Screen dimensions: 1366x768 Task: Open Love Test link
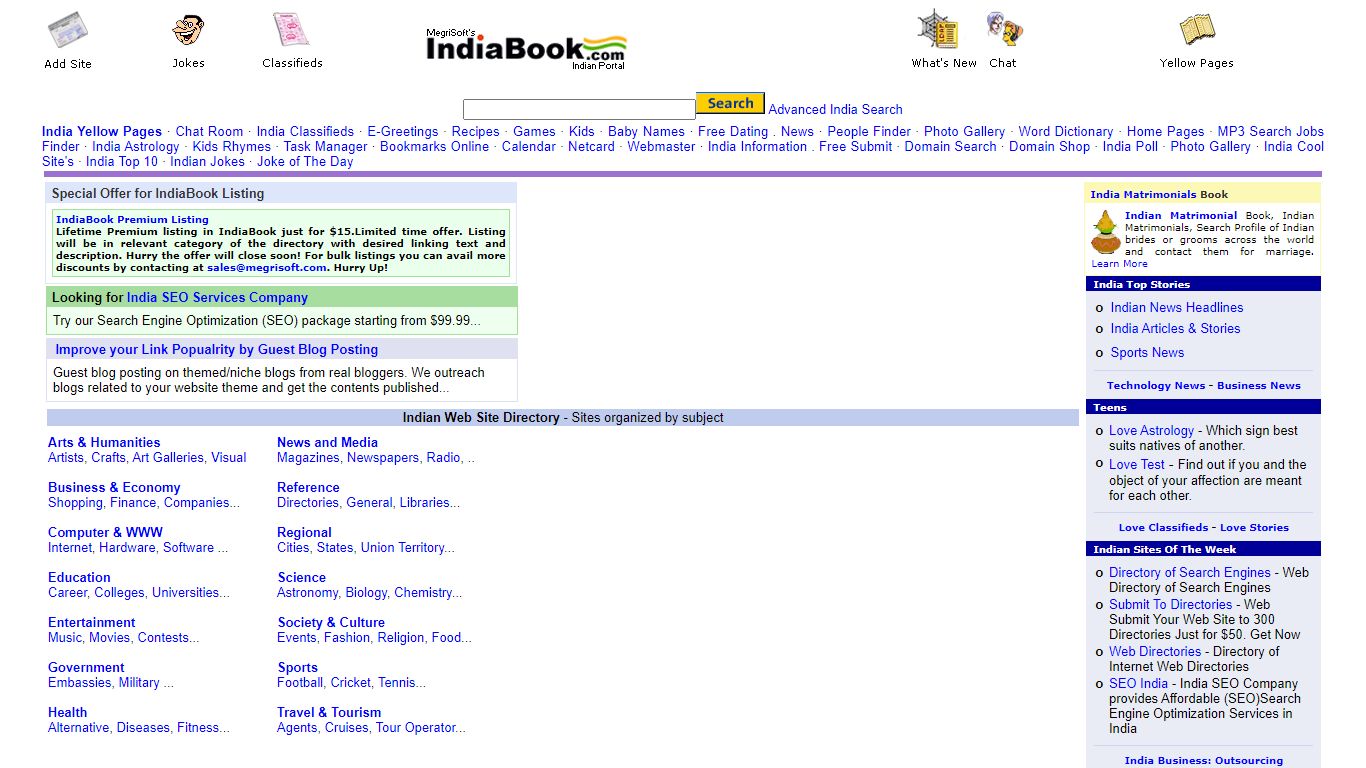(x=1137, y=464)
